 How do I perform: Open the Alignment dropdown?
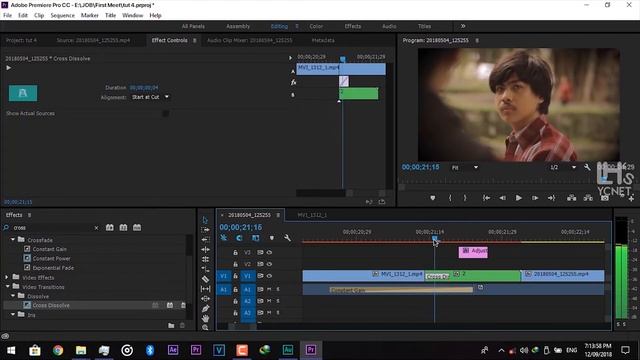point(150,97)
